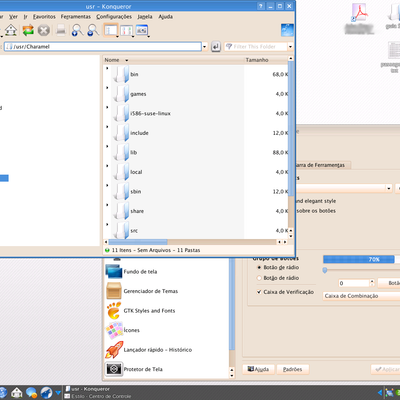Open the Ícones module icon
Screen dimensions: 400x400
pos(114,330)
